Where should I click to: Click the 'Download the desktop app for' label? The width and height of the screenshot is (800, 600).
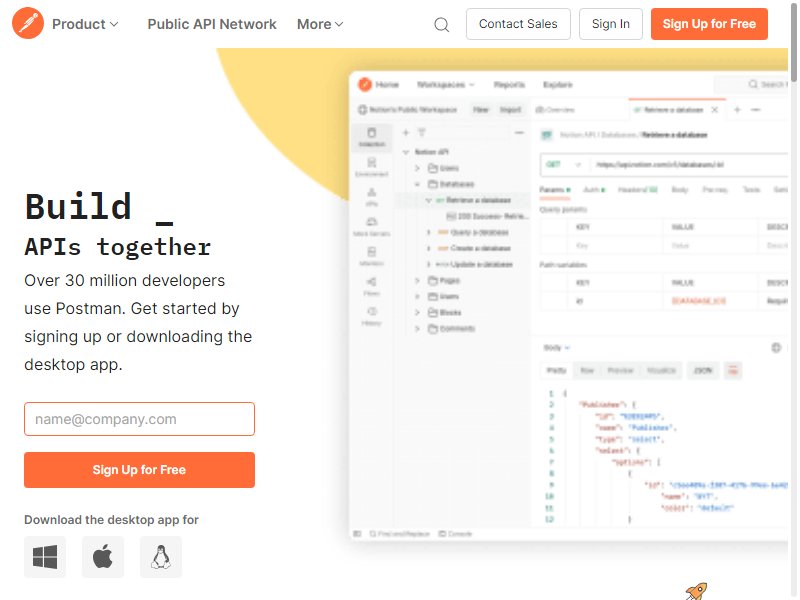point(111,519)
